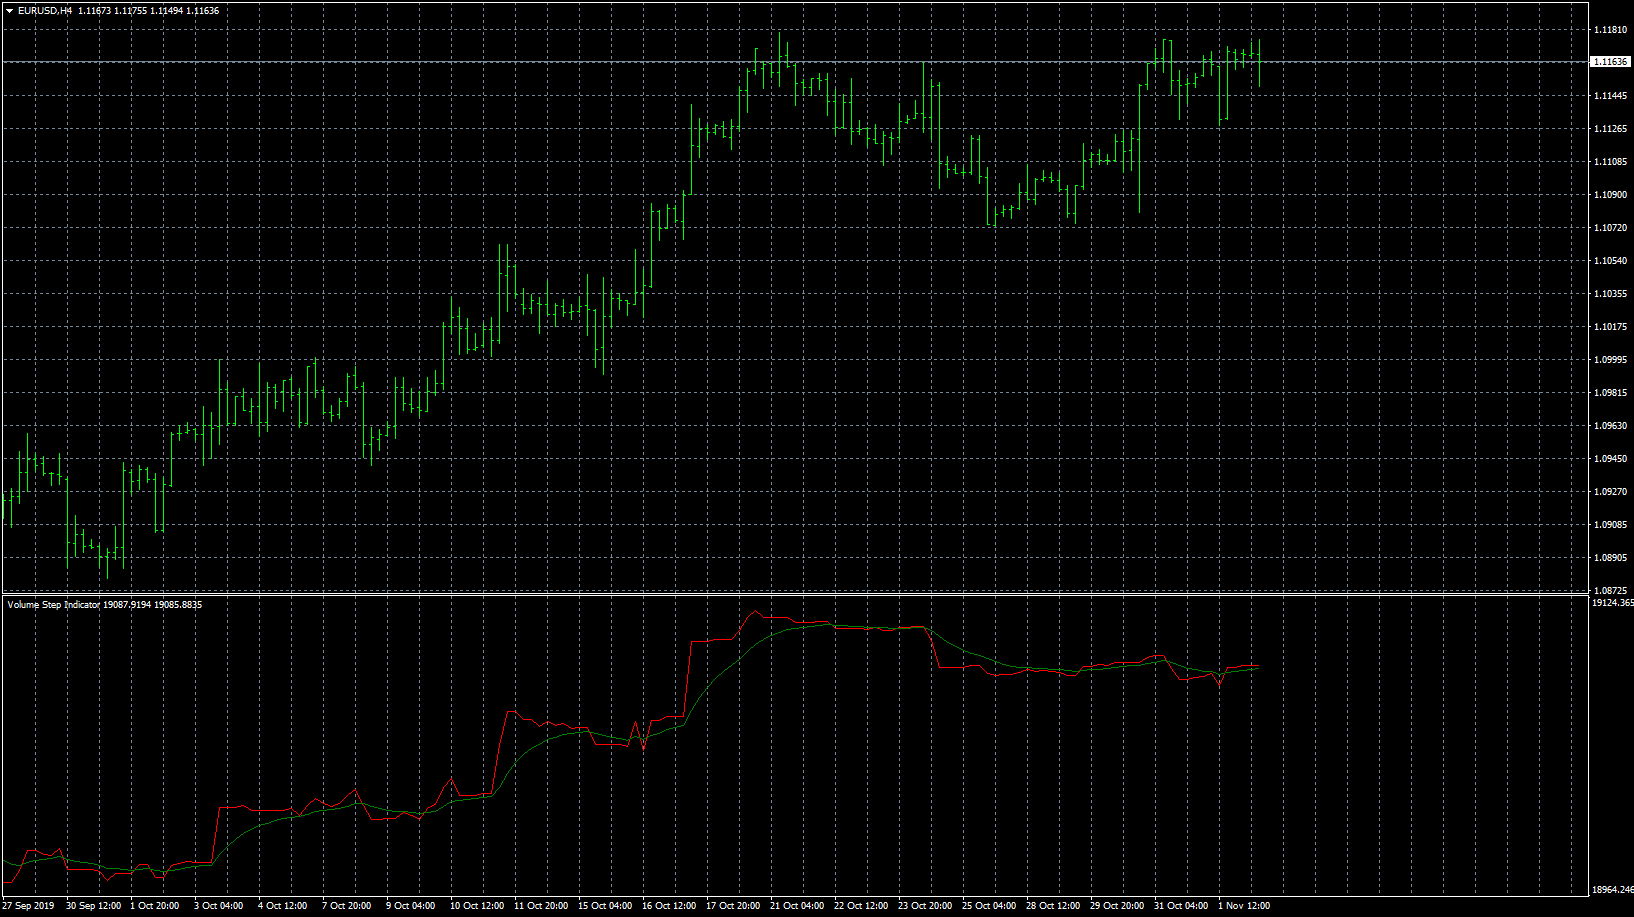Click price axis value 1.11445
This screenshot has height=917, width=1634.
point(1609,96)
